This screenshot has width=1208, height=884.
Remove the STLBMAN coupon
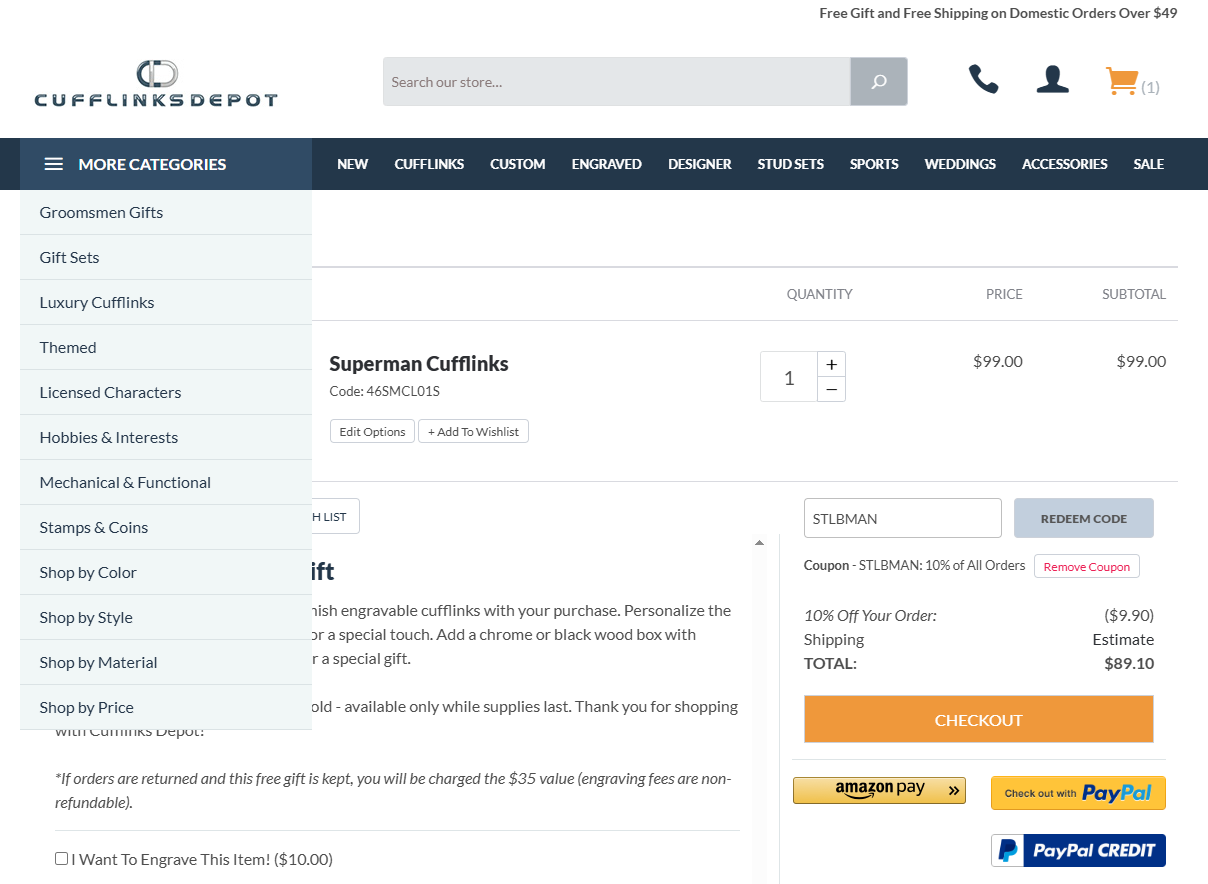(x=1087, y=566)
